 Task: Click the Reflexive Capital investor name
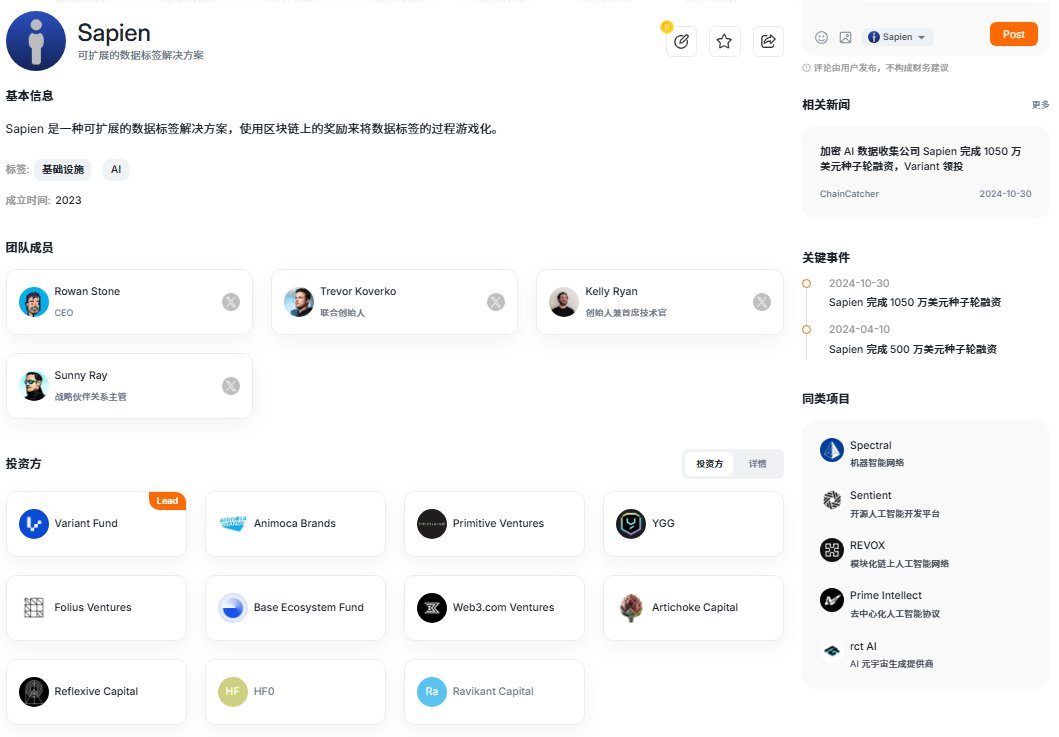click(96, 692)
